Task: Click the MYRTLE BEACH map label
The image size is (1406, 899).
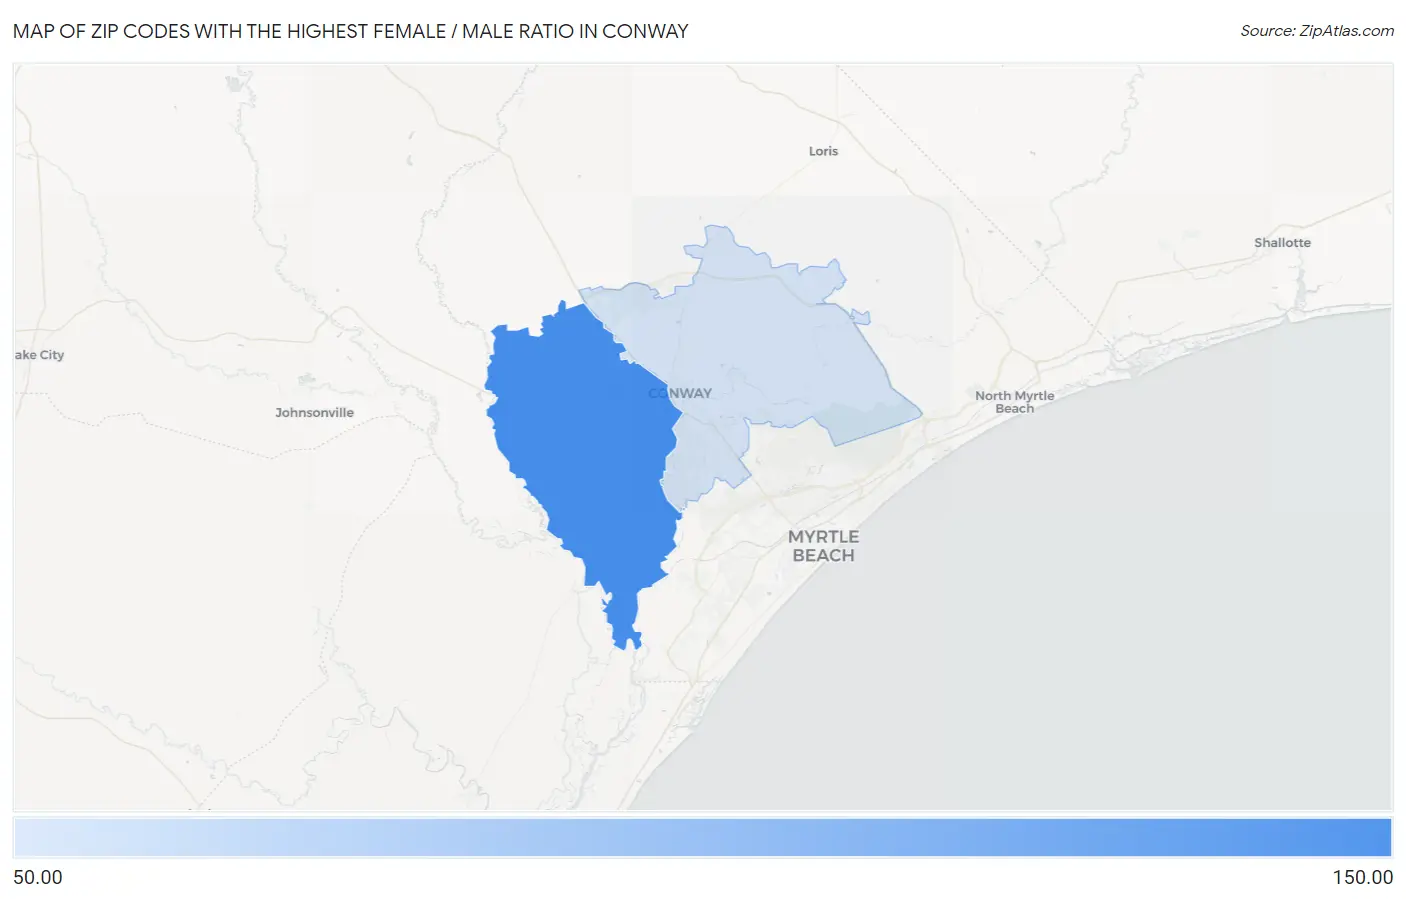Action: pos(823,546)
